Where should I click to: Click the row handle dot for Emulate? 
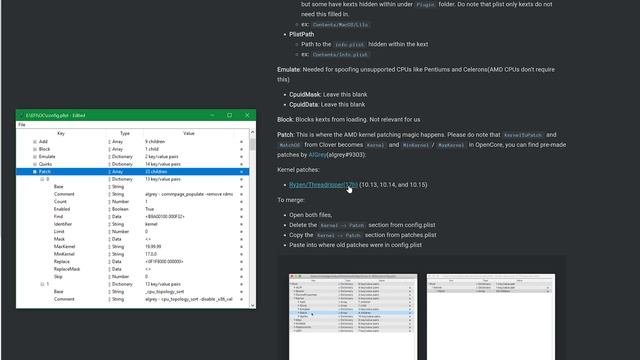coord(241,157)
